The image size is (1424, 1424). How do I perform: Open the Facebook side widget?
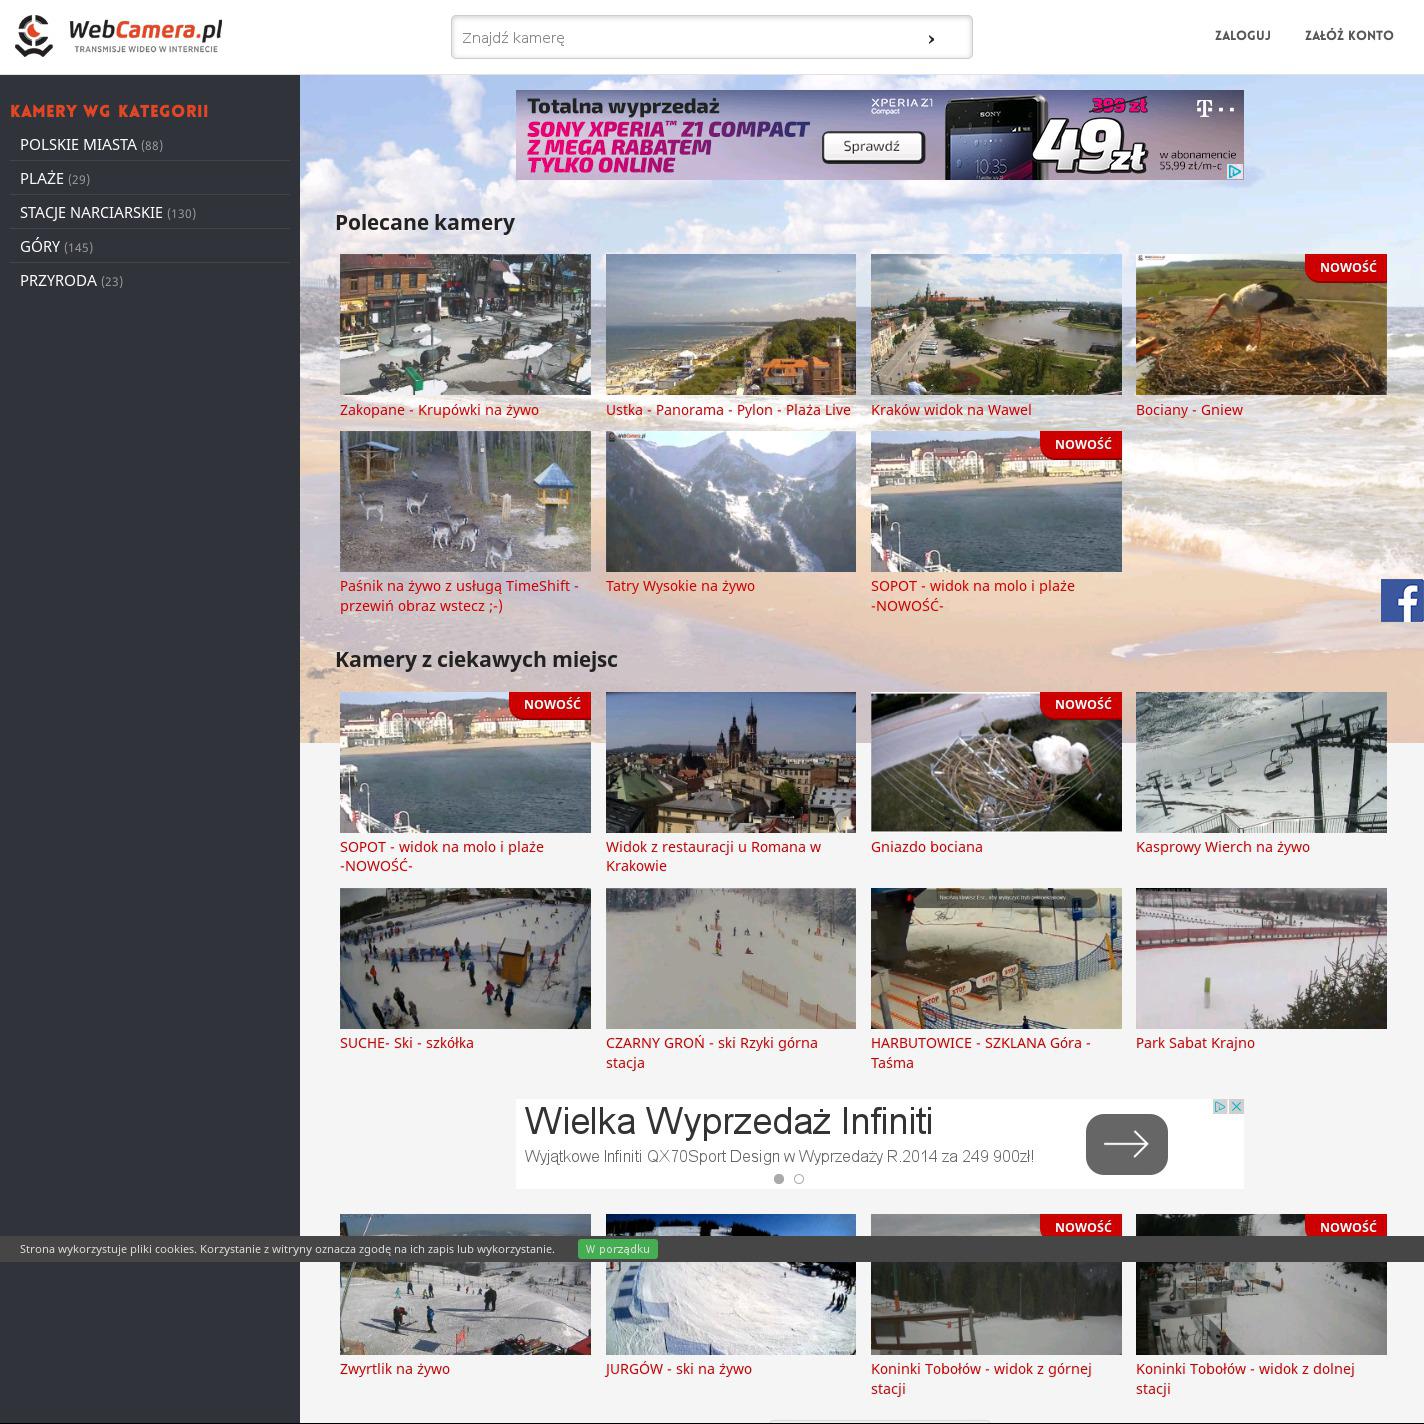click(x=1402, y=600)
